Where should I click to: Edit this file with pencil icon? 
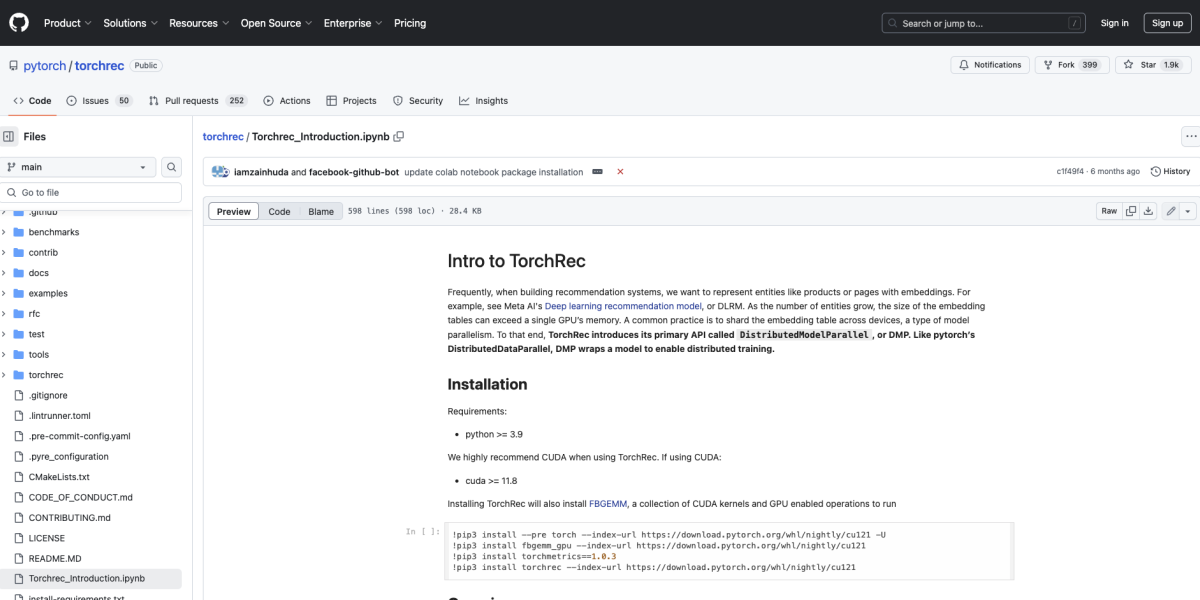1171,211
